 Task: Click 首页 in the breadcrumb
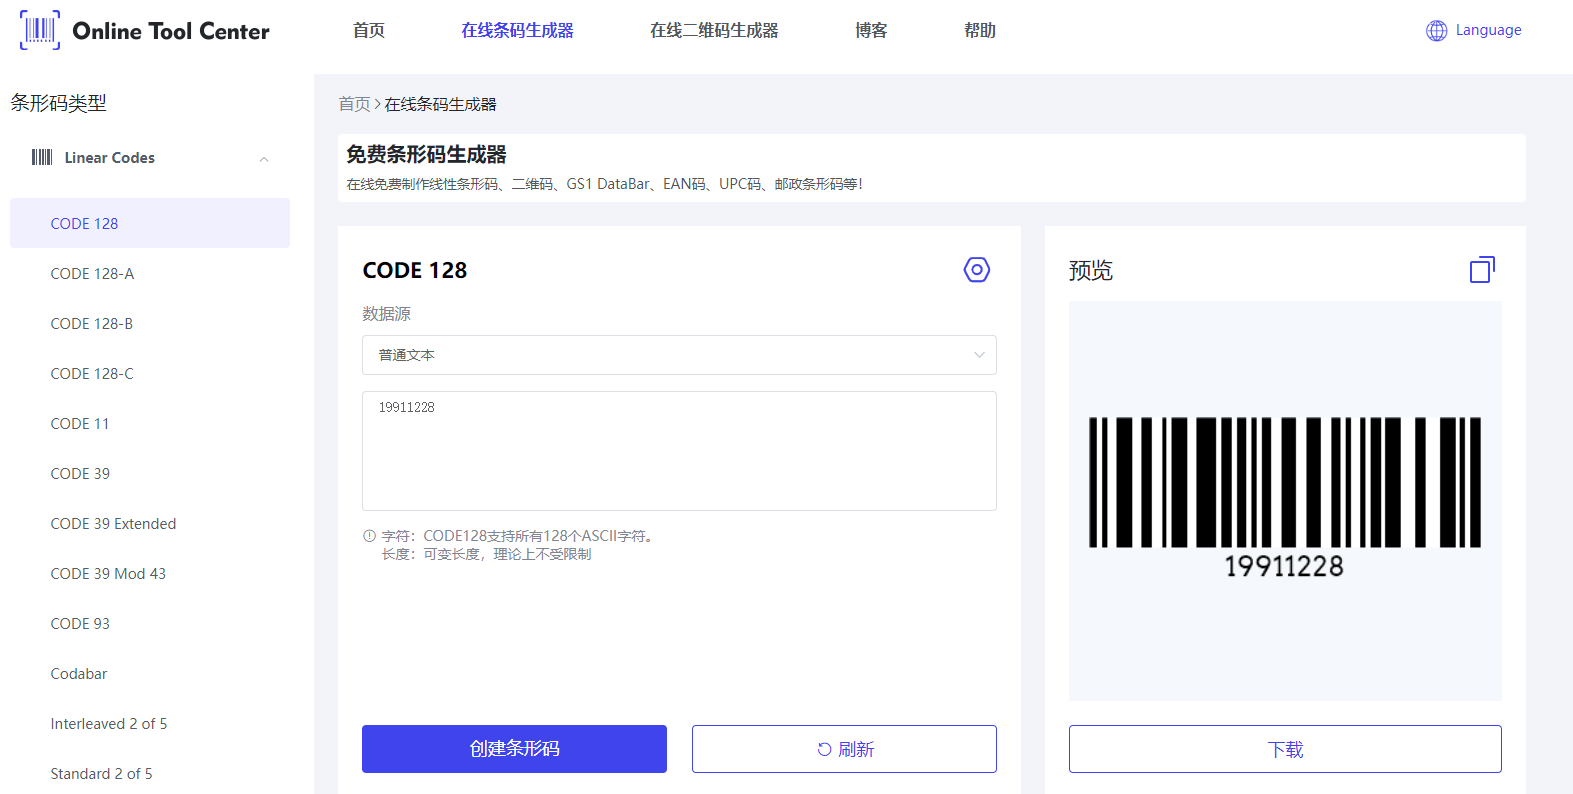coord(354,104)
